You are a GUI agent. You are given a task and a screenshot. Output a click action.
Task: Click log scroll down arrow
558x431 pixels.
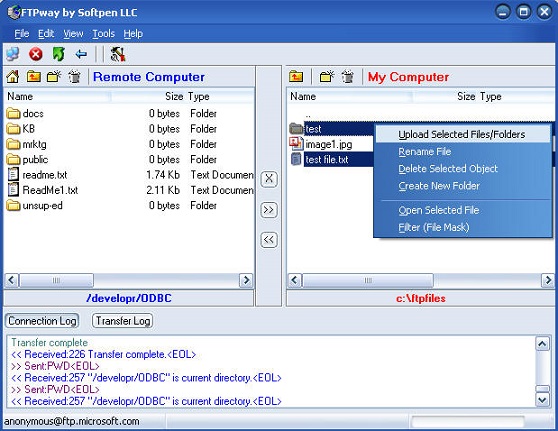542,400
